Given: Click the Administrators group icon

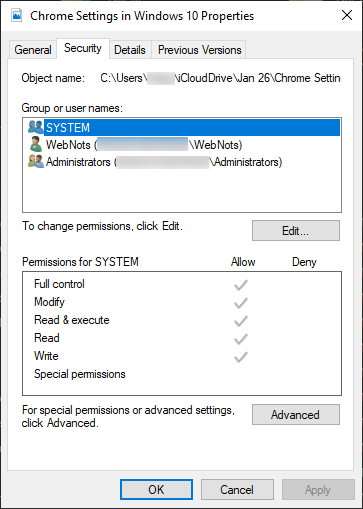Looking at the screenshot, I should [x=36, y=161].
